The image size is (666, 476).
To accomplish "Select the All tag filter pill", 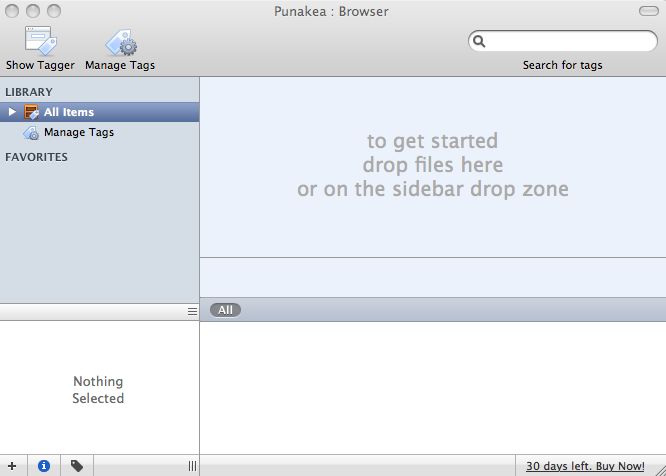I will click(225, 310).
